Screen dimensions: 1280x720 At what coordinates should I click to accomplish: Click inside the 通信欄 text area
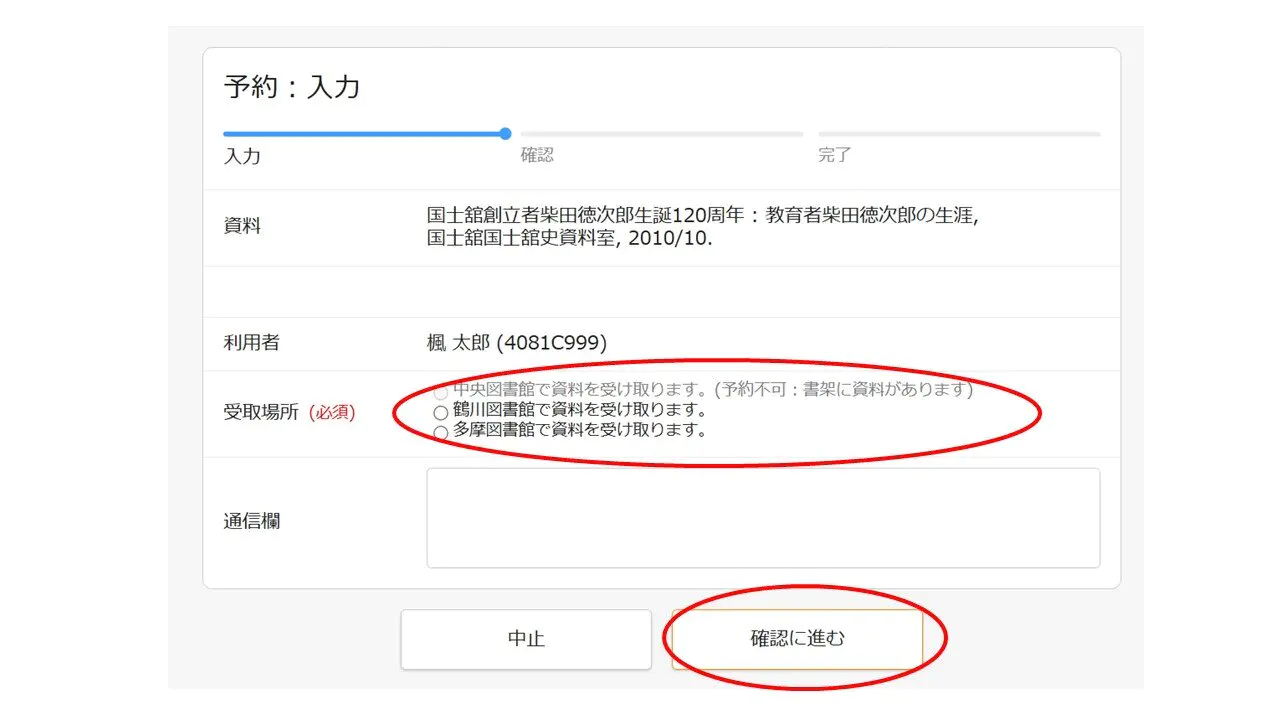tap(763, 518)
